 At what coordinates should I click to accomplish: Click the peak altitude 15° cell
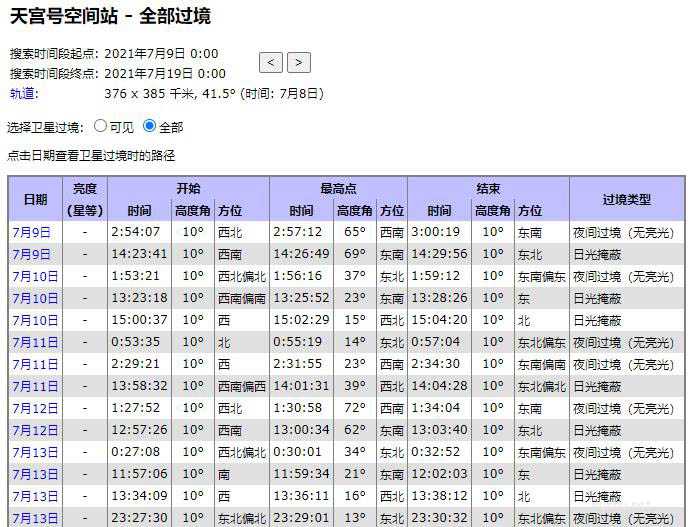(355, 320)
